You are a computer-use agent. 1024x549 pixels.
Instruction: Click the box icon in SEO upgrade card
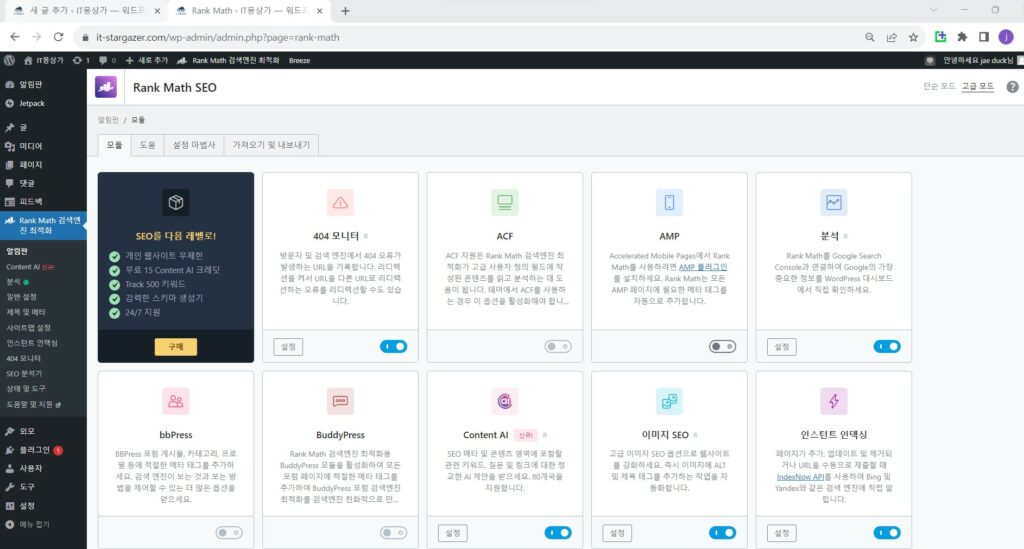point(176,202)
